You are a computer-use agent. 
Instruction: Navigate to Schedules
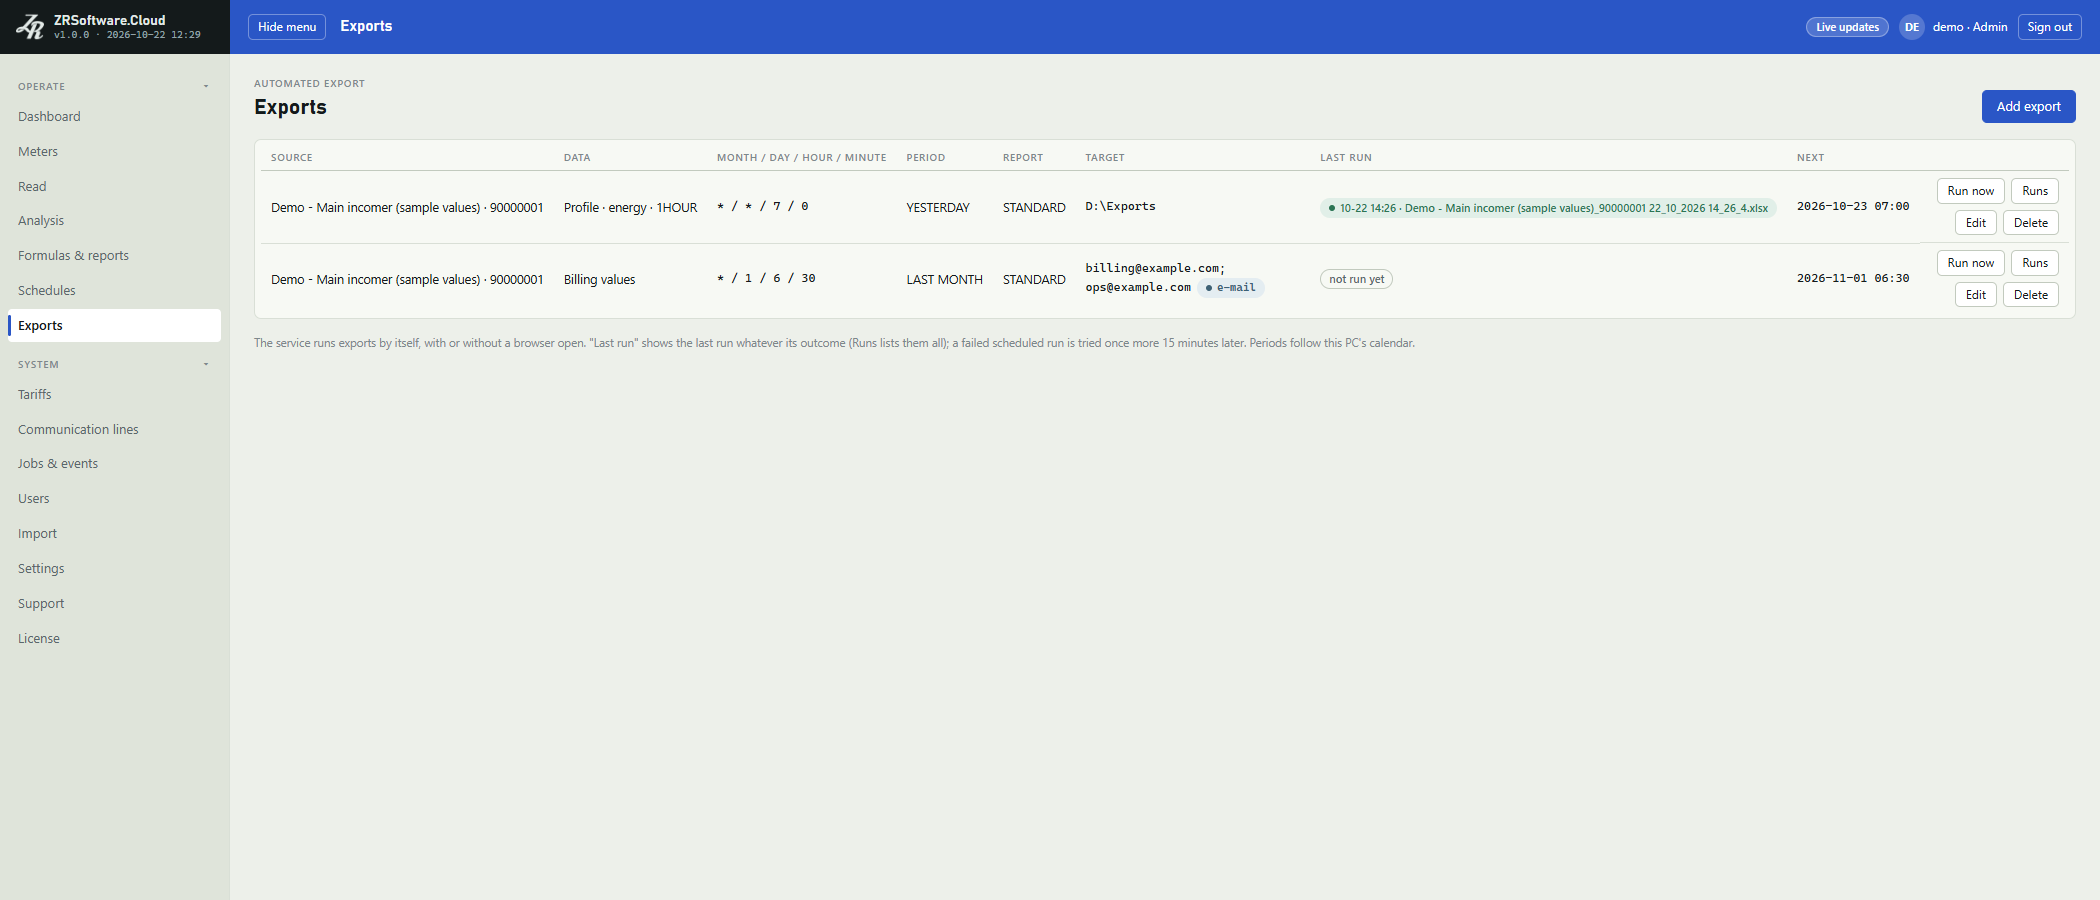point(114,291)
